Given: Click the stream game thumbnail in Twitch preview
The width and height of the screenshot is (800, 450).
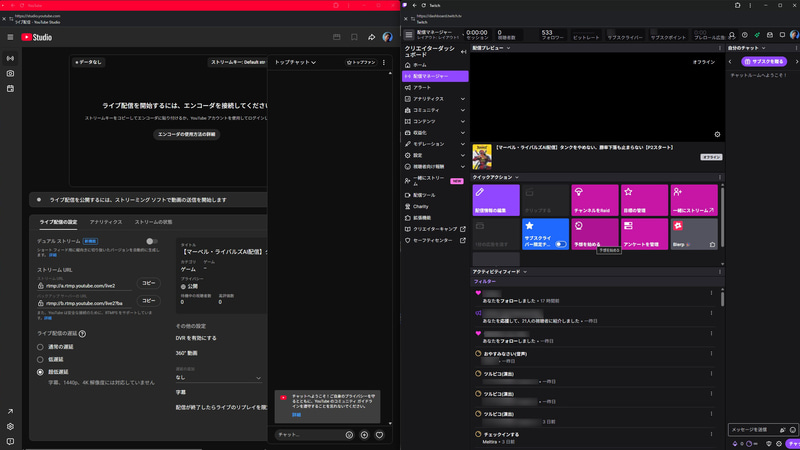Looking at the screenshot, I should 482,157.
